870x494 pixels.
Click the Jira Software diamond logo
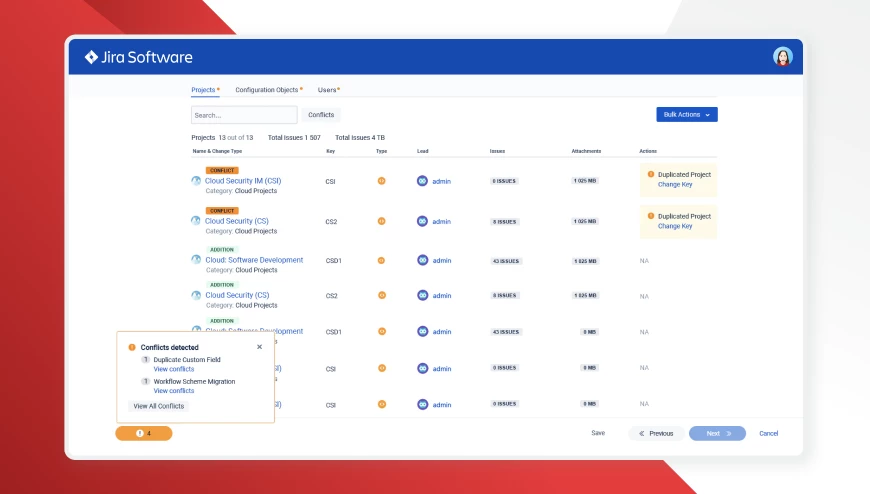click(x=91, y=57)
